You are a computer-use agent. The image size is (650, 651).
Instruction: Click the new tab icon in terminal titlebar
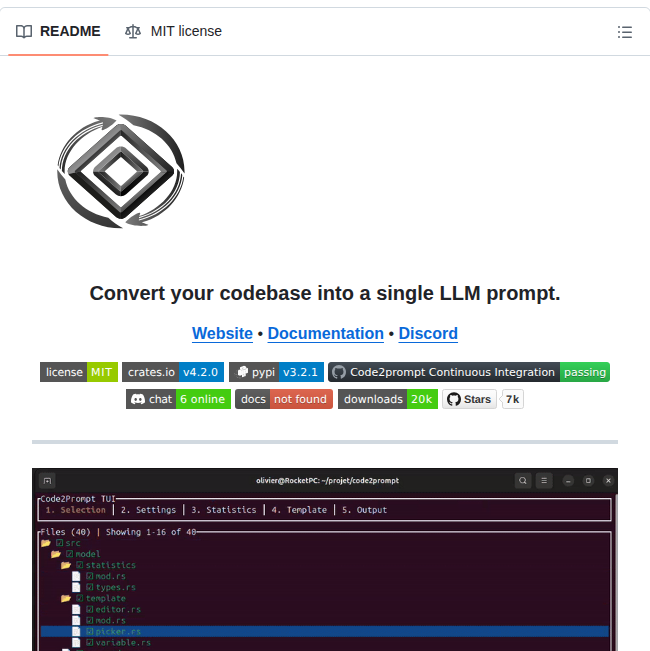tap(47, 481)
